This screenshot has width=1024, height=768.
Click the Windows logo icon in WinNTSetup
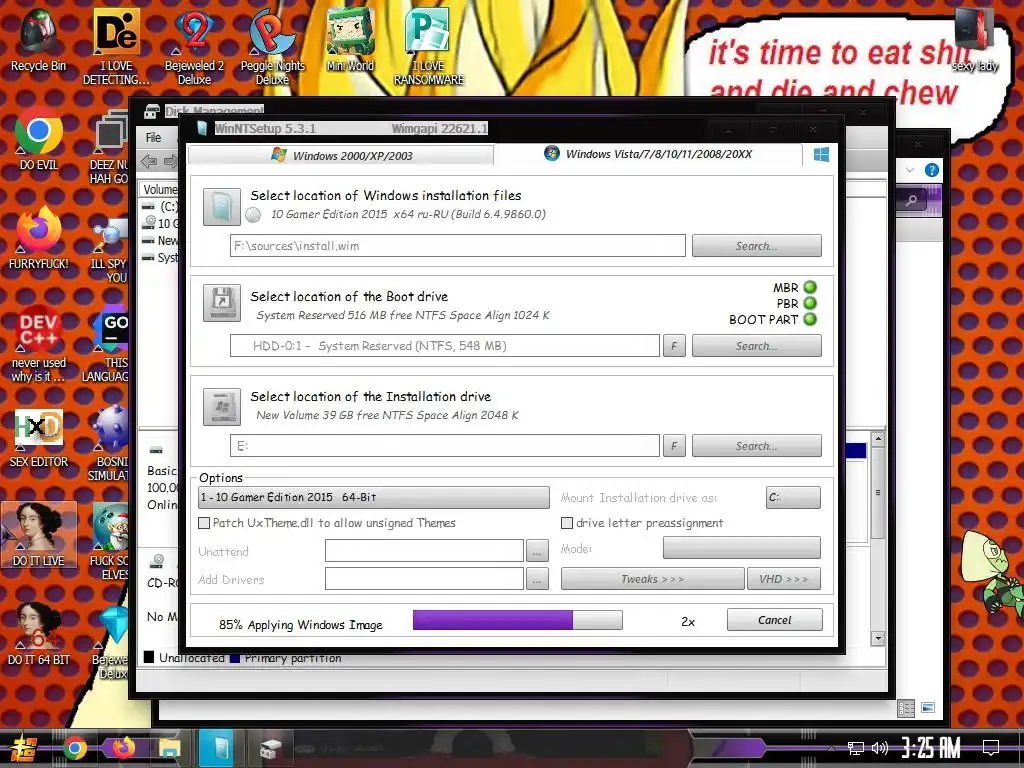click(x=821, y=154)
